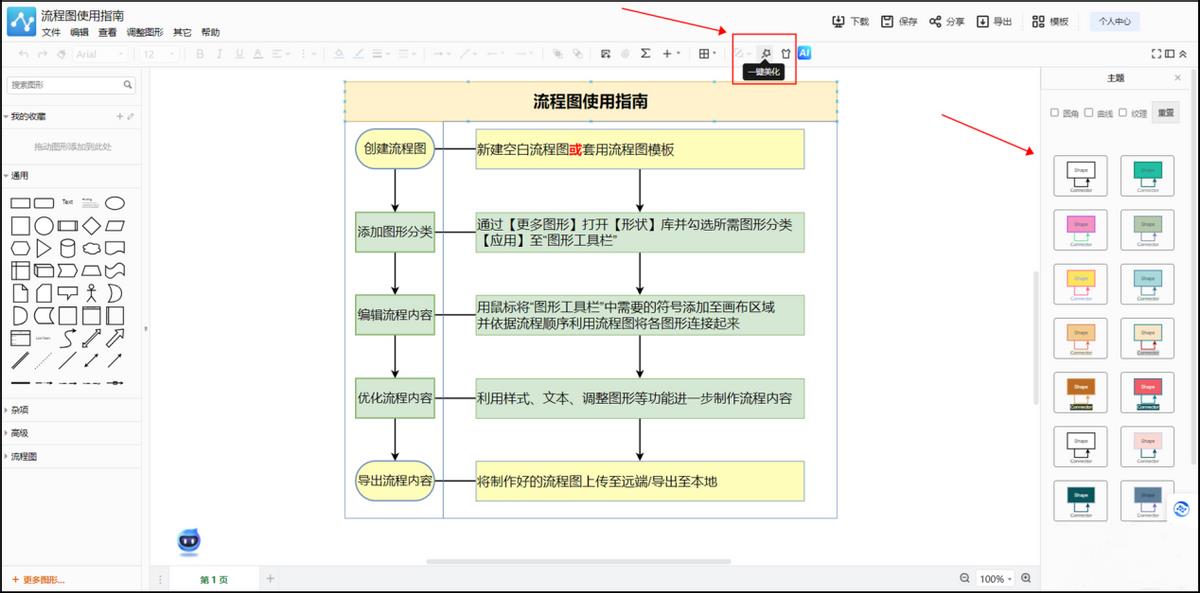Image resolution: width=1200 pixels, height=593 pixels.
Task: Toggle the 曲线 curved lines checkbox
Action: pos(1088,113)
